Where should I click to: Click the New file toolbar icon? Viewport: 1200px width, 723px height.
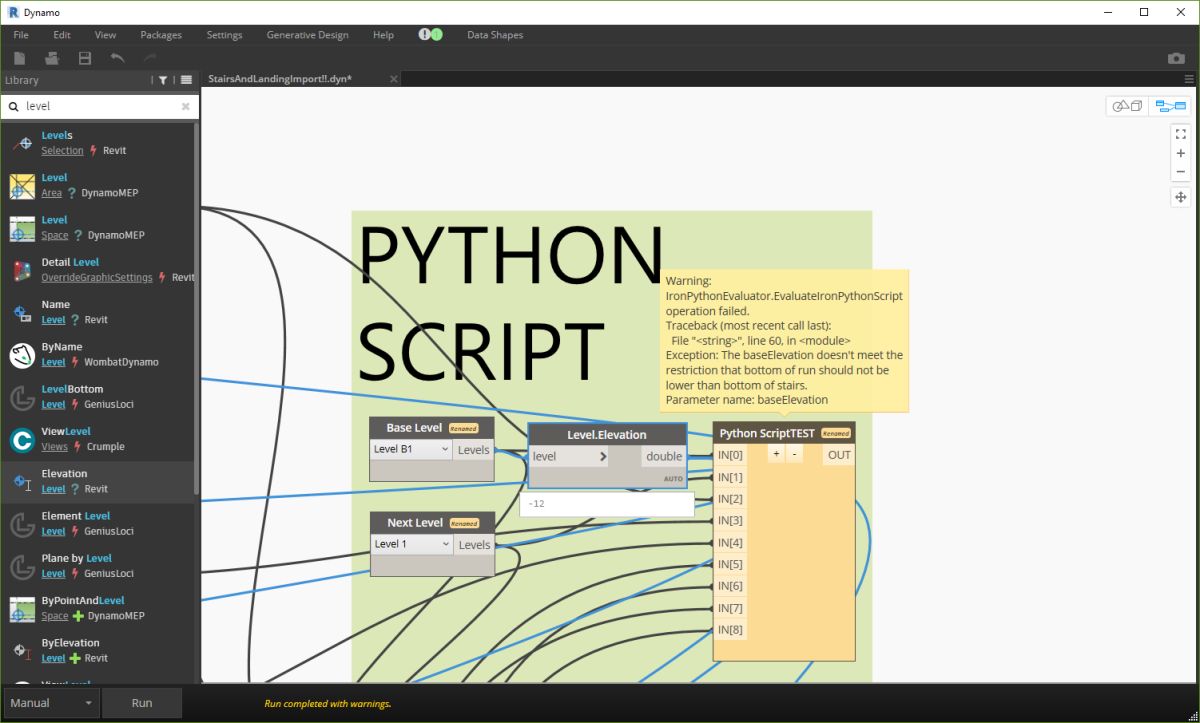(20, 59)
